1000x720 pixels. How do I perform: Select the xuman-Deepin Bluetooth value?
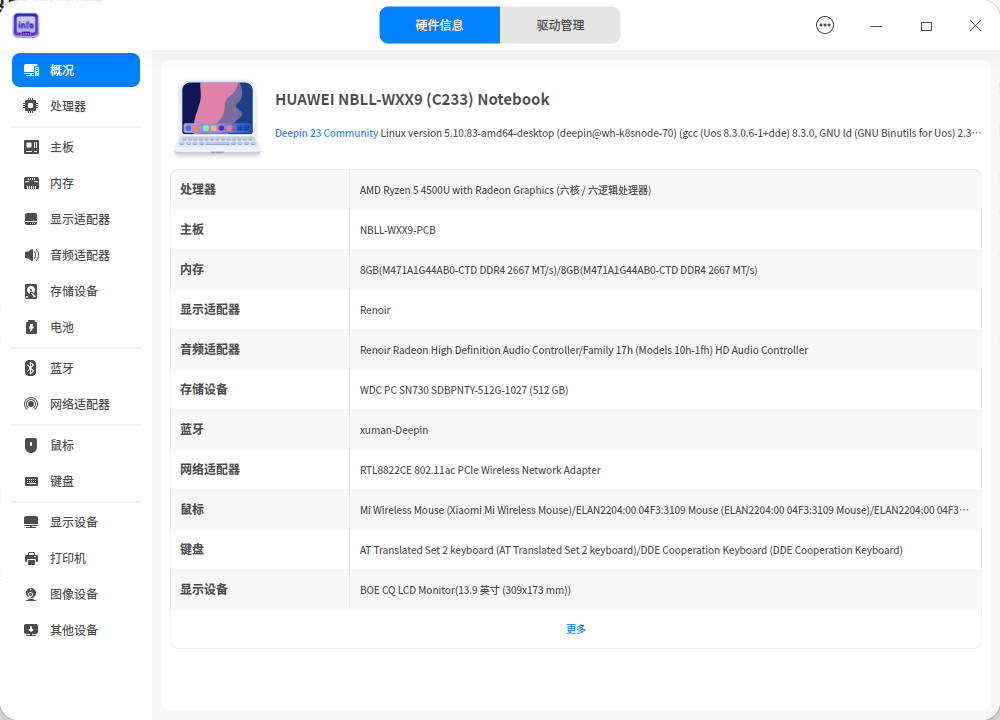point(393,430)
